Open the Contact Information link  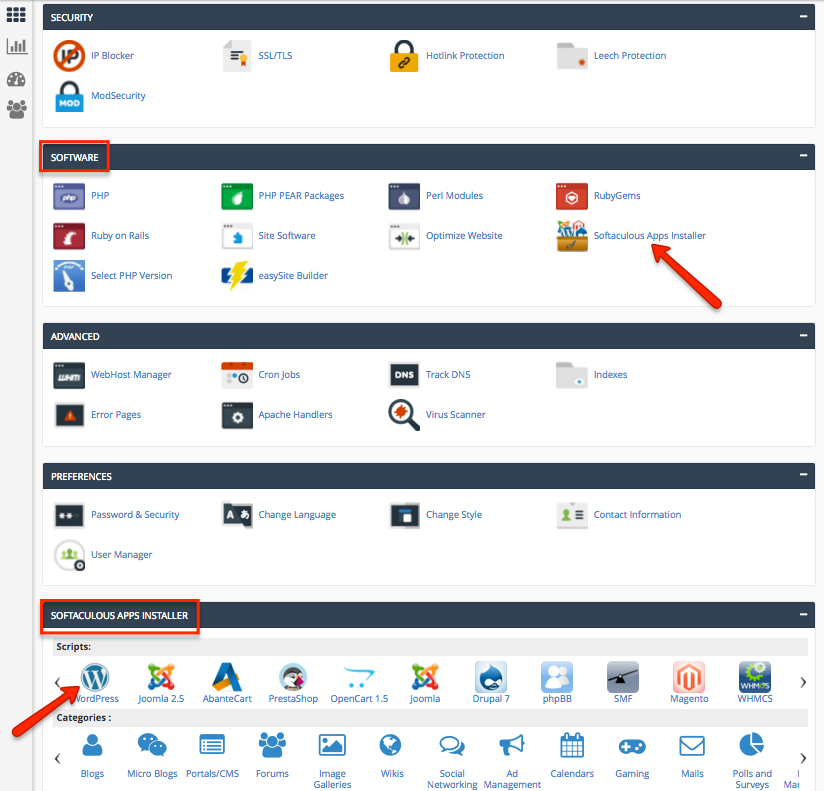pyautogui.click(x=637, y=515)
